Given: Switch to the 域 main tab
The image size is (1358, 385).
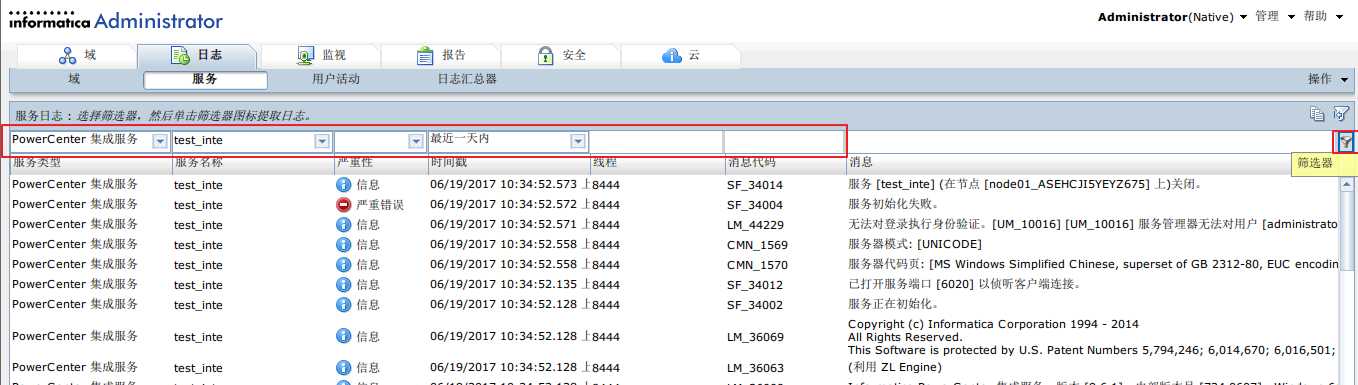Looking at the screenshot, I should 78,55.
